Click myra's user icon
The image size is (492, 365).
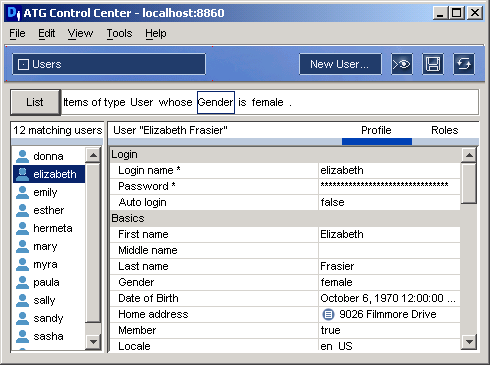(22, 264)
